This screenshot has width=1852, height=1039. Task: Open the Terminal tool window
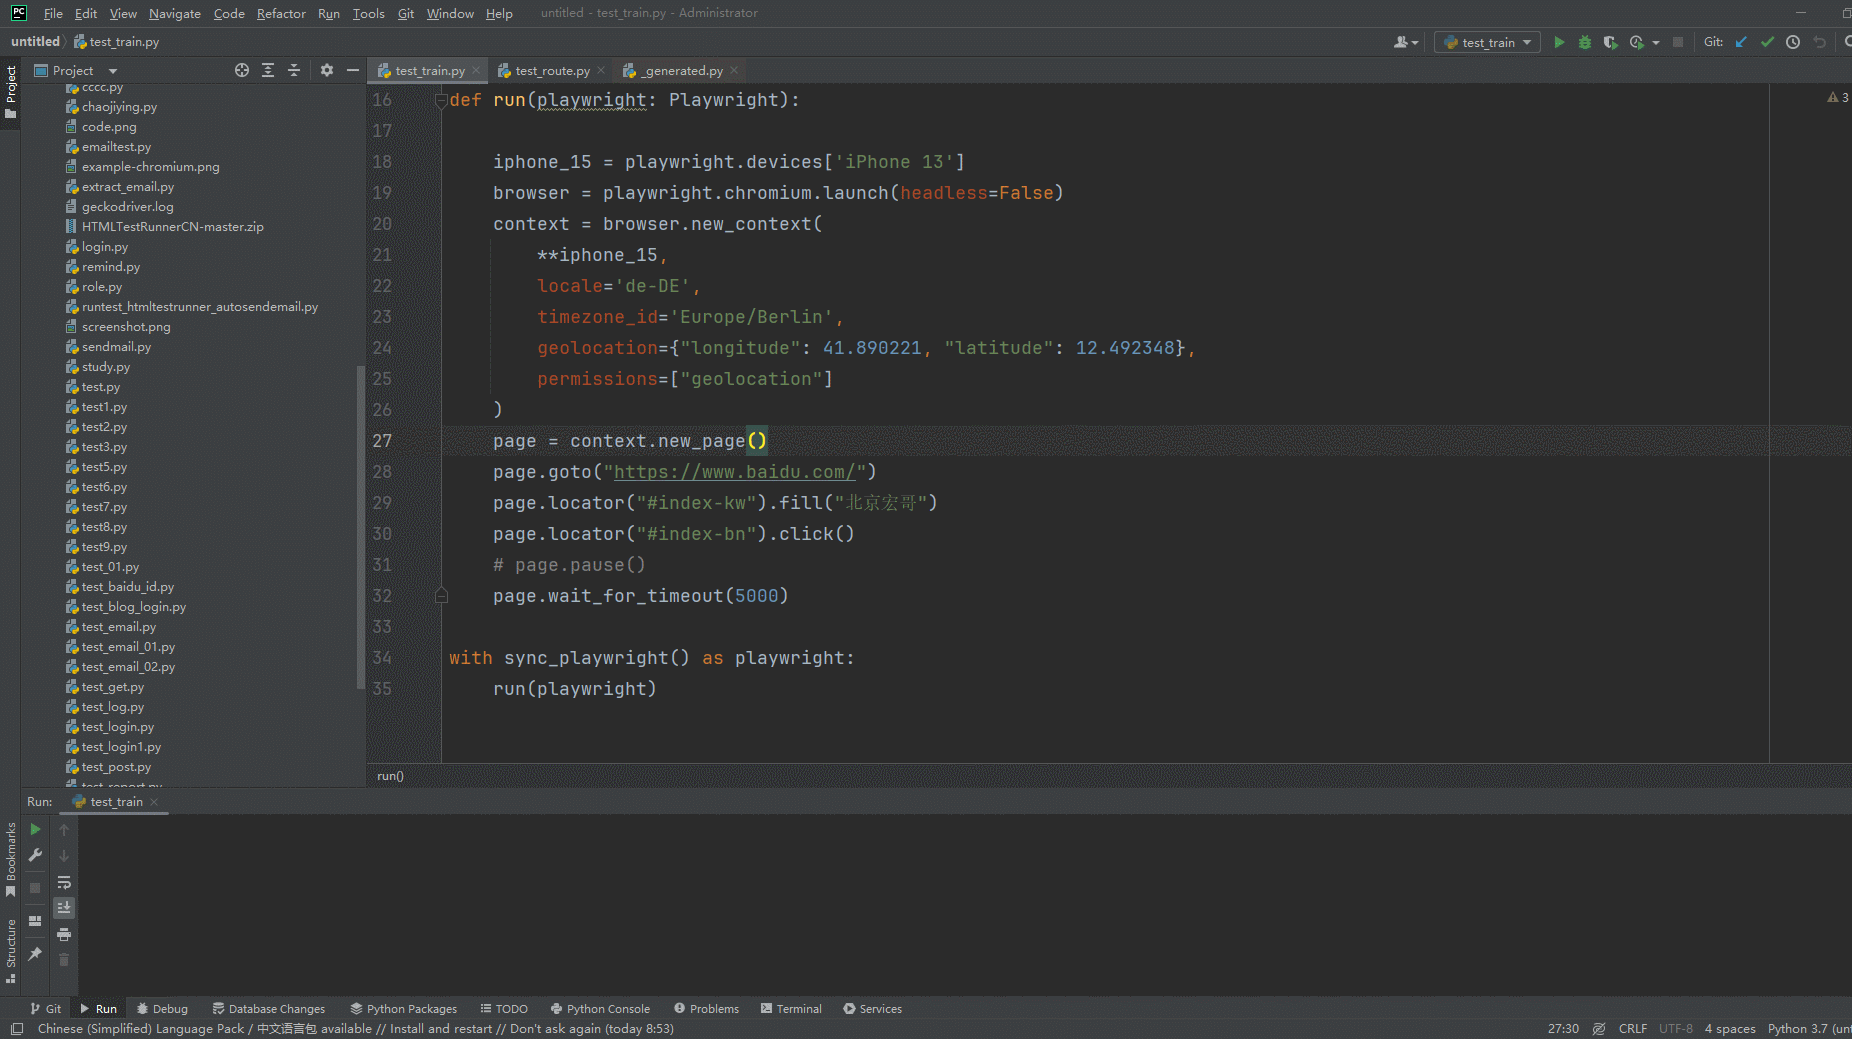tap(791, 1009)
